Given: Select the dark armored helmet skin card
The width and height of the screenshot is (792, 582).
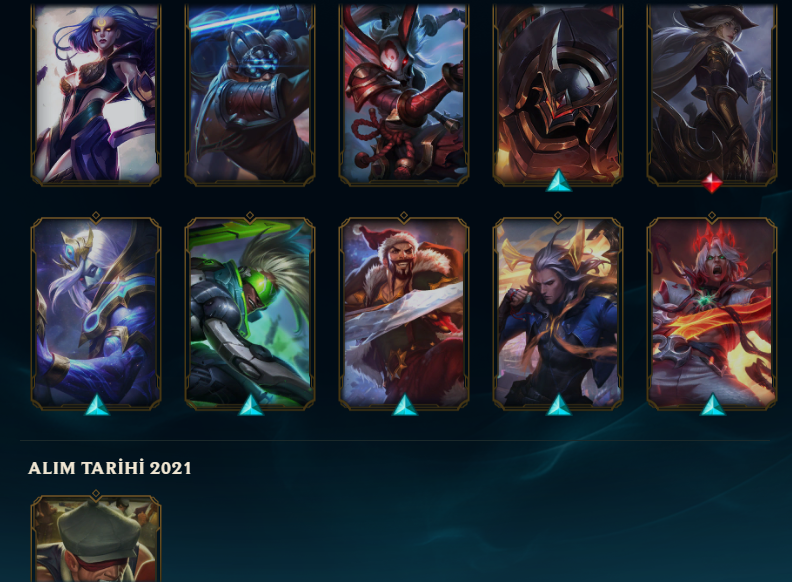Looking at the screenshot, I should 558,94.
